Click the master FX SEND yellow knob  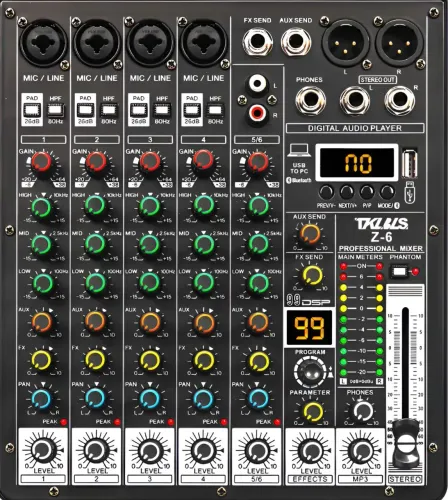tap(312, 275)
